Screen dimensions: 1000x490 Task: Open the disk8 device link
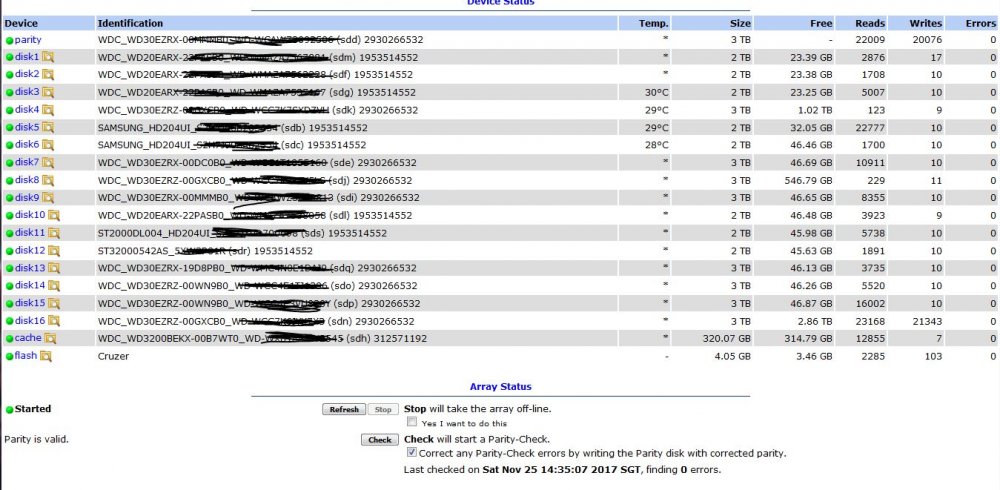tap(27, 180)
